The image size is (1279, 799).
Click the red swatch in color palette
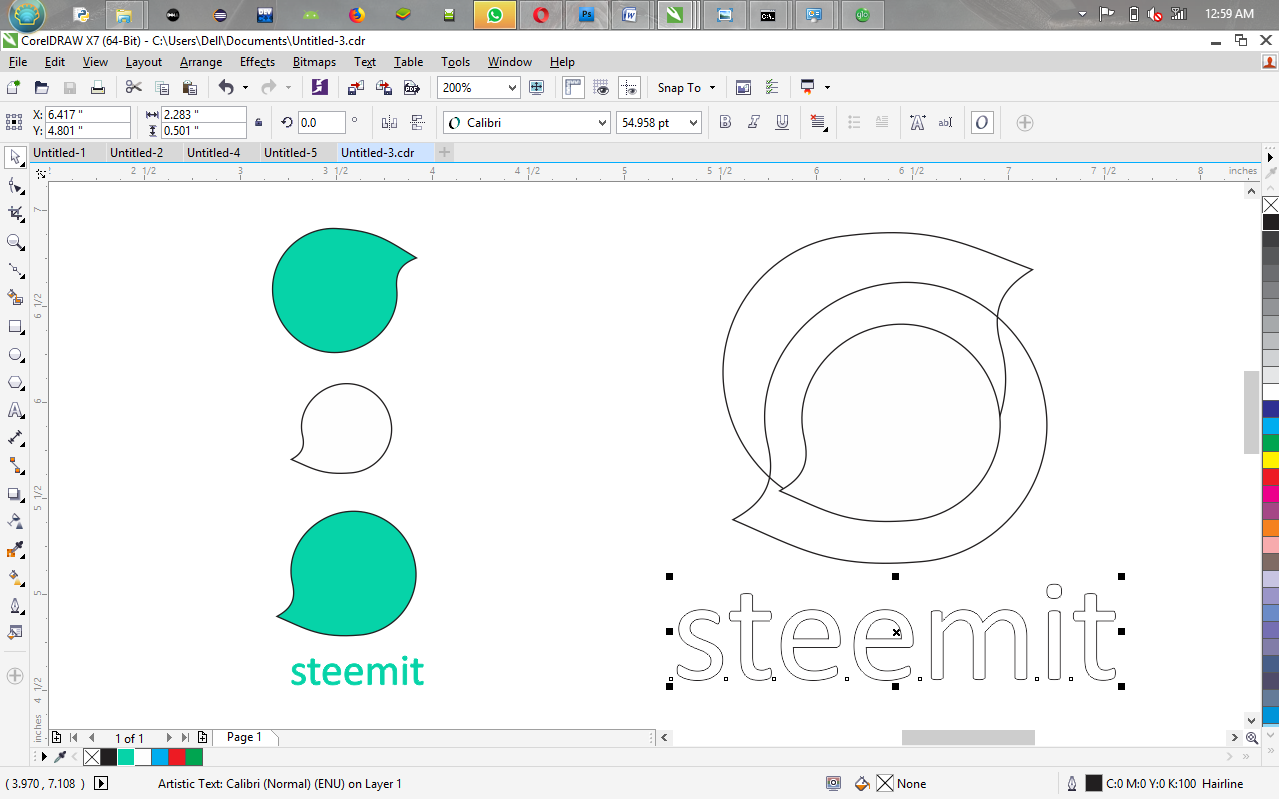click(1270, 475)
